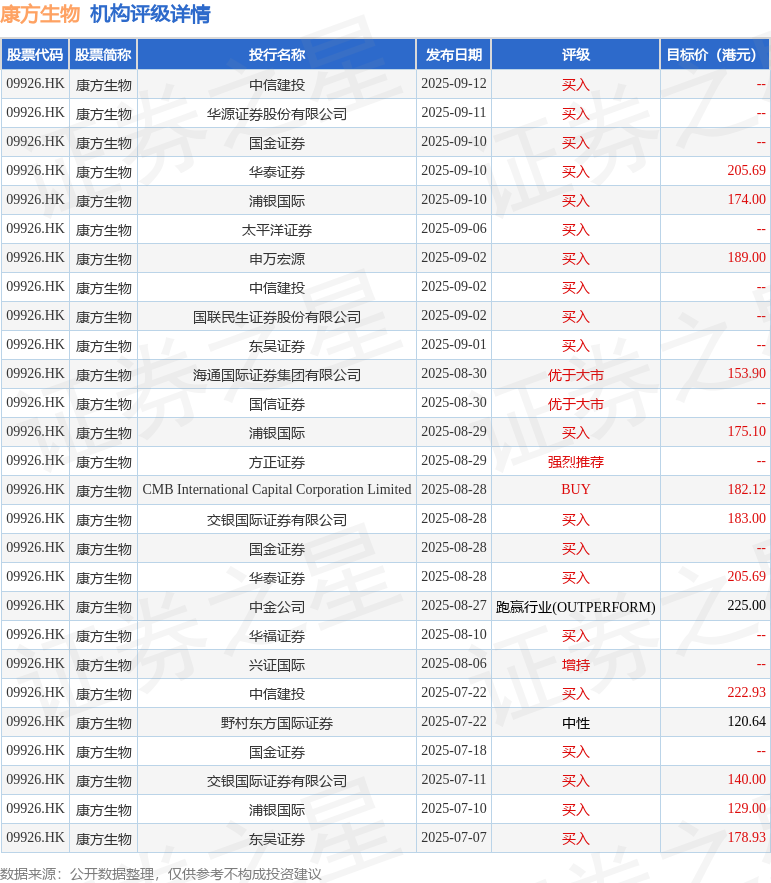Click 09926.HK in the 2025-09-12 row
Viewport: 771px width, 883px height.
coord(35,83)
